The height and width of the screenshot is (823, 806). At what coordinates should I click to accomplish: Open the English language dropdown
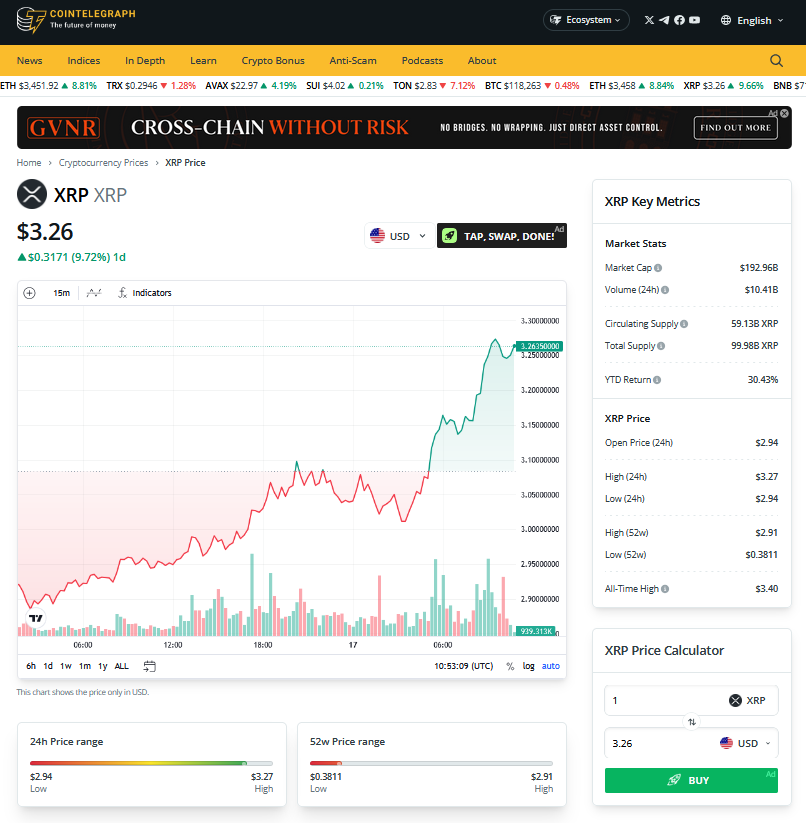pyautogui.click(x=752, y=20)
